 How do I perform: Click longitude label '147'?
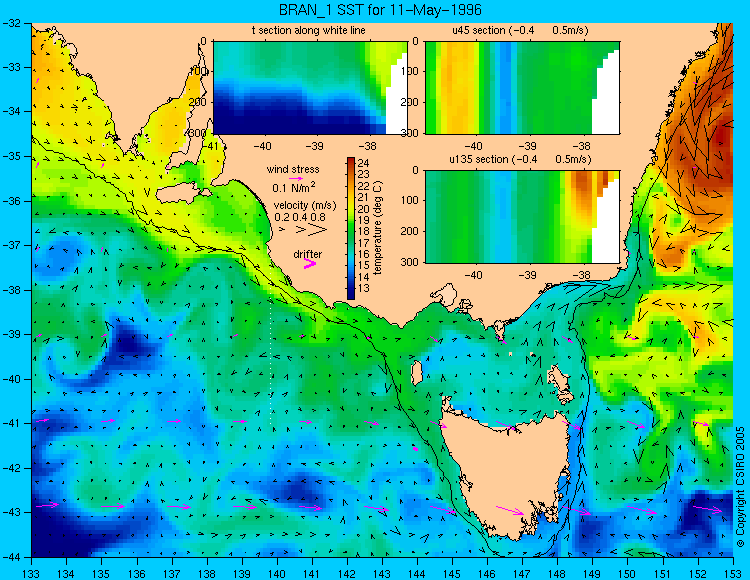pos(522,574)
